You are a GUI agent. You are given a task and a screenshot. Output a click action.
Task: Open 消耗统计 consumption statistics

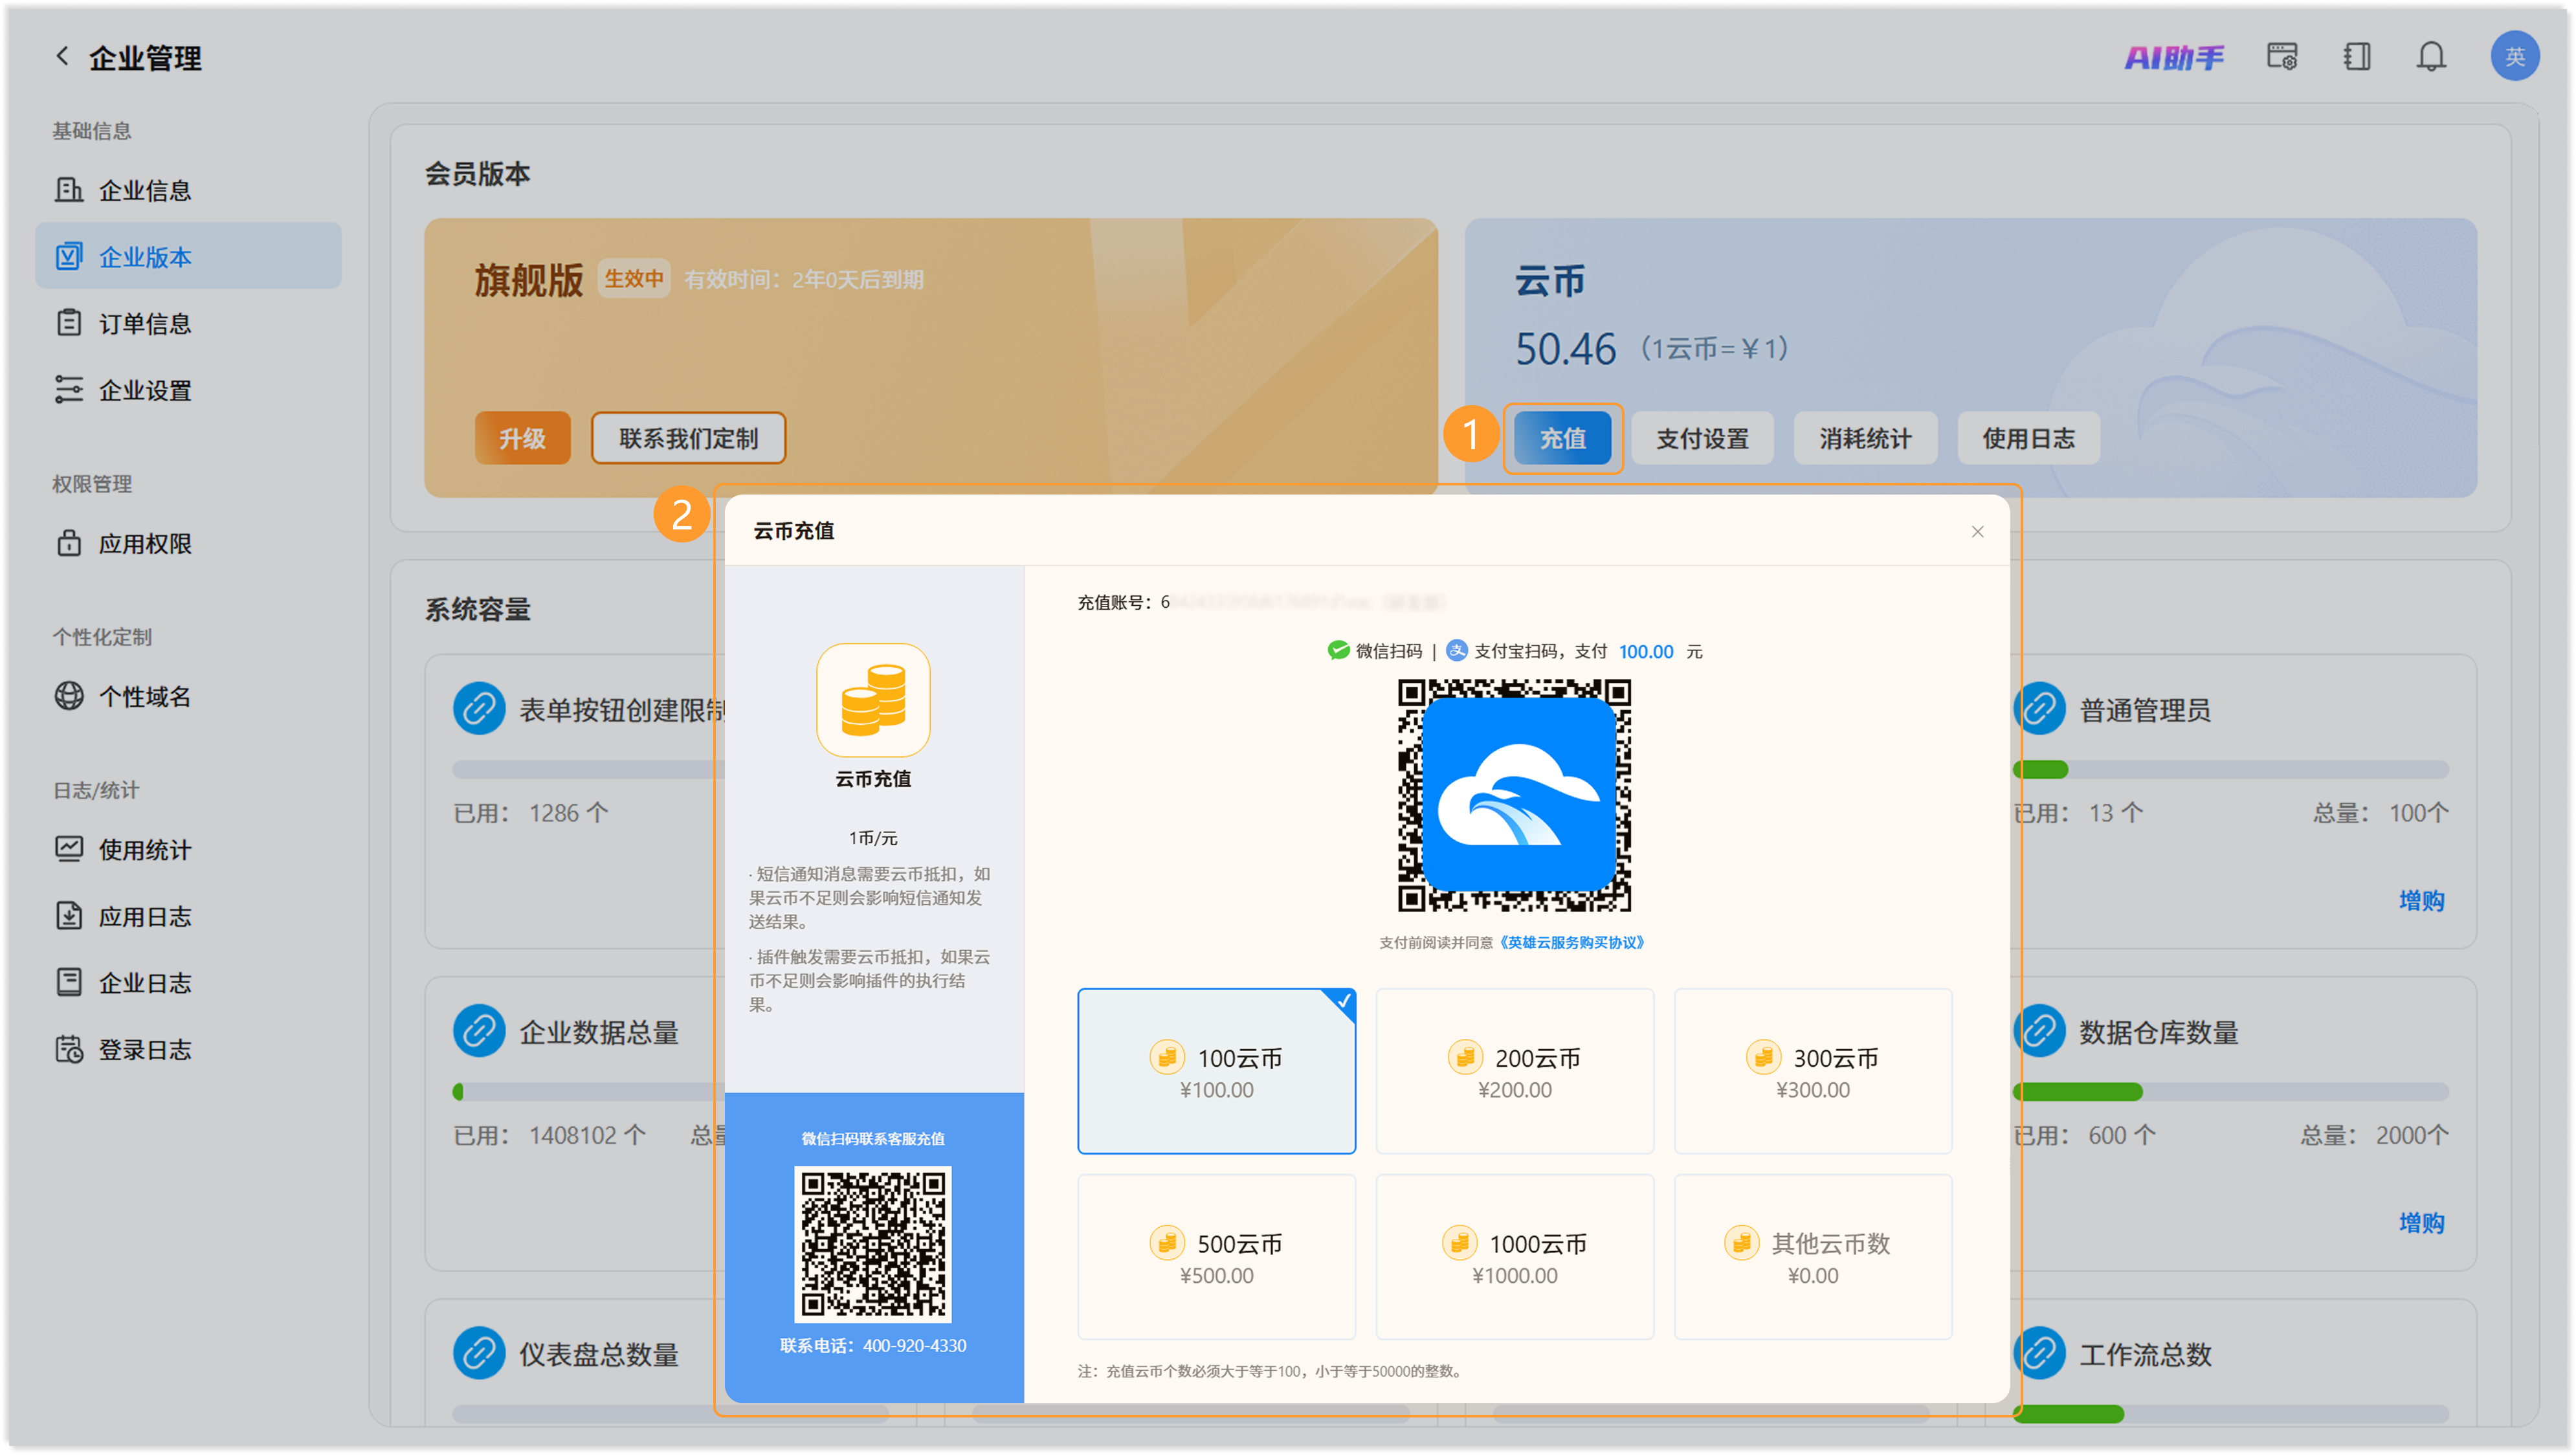(x=1865, y=438)
